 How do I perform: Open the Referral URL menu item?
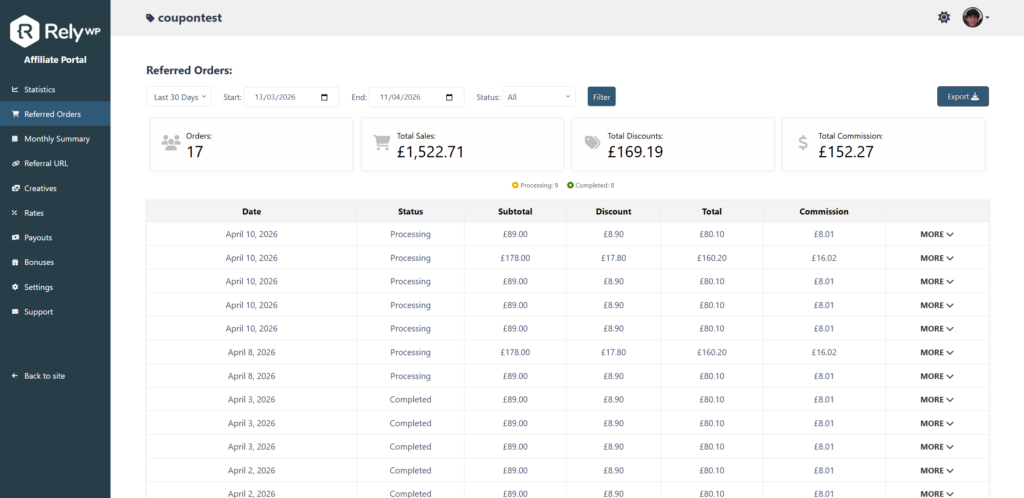[x=46, y=163]
